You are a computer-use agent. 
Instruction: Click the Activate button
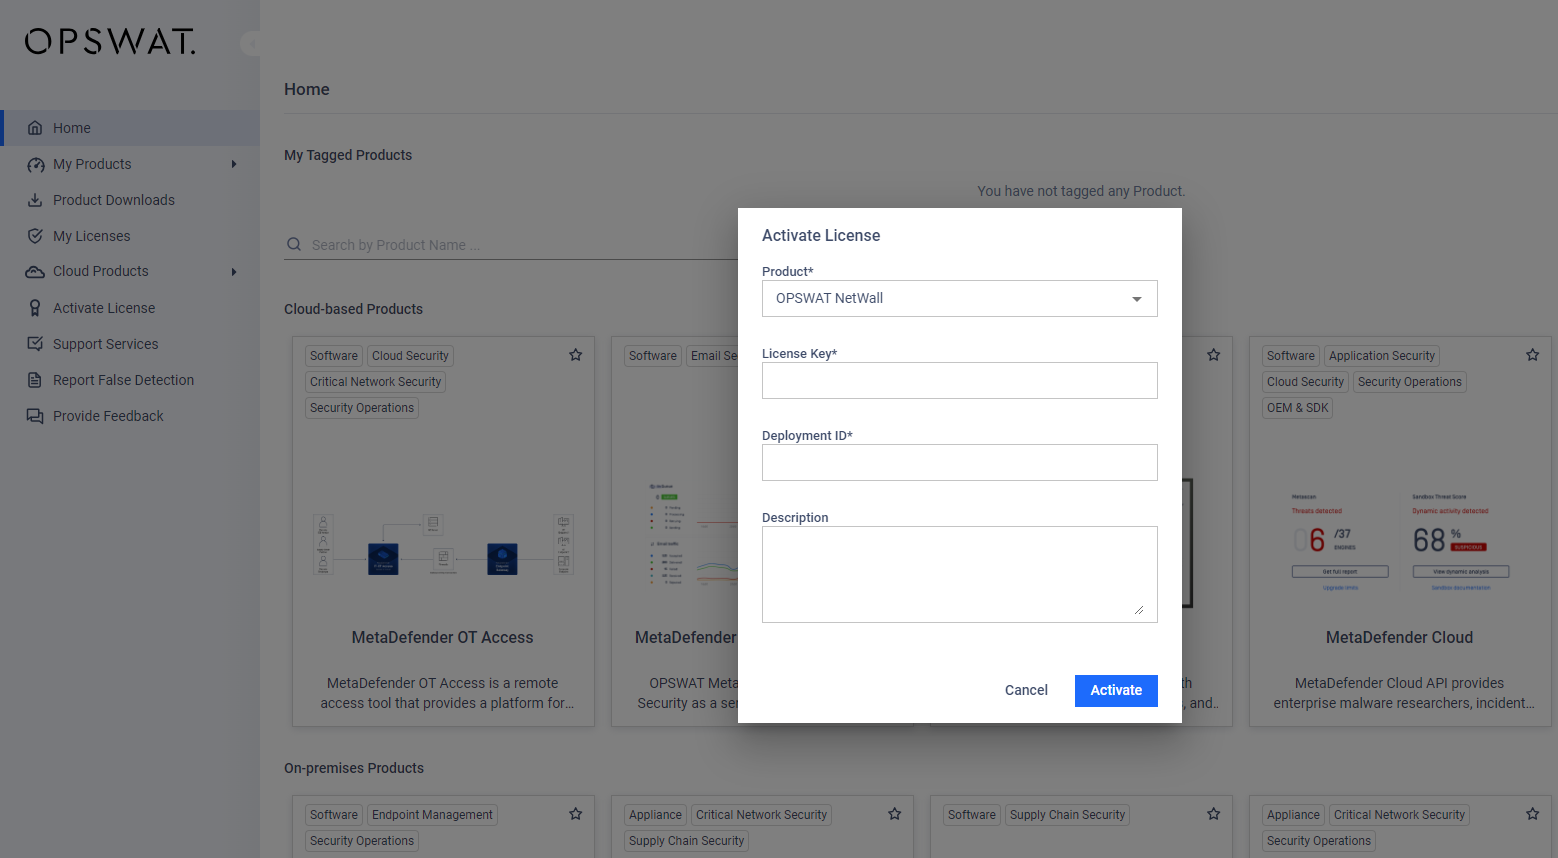(x=1116, y=690)
